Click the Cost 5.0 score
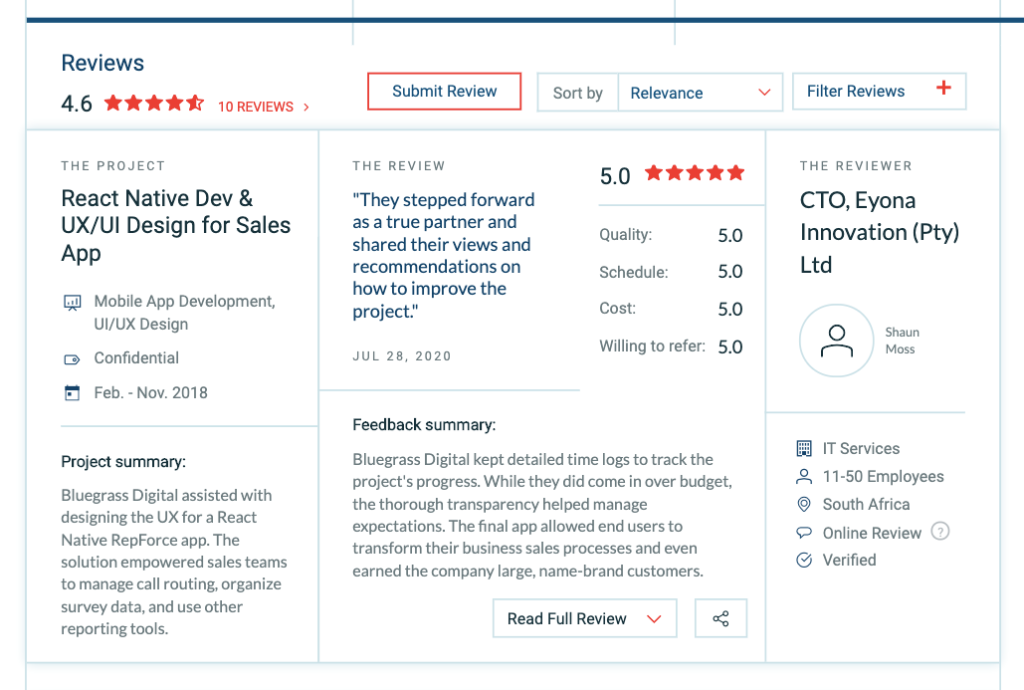This screenshot has width=1024, height=690. (x=730, y=309)
